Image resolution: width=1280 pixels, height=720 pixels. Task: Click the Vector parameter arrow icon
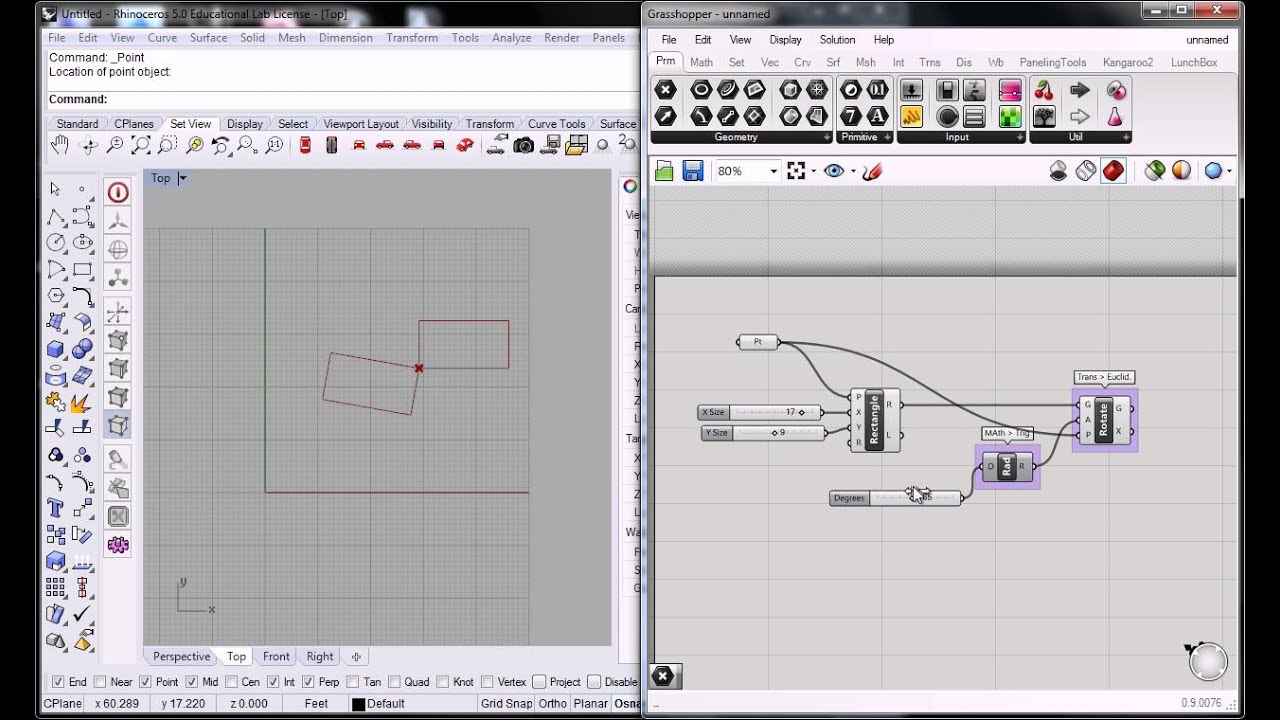(x=665, y=116)
